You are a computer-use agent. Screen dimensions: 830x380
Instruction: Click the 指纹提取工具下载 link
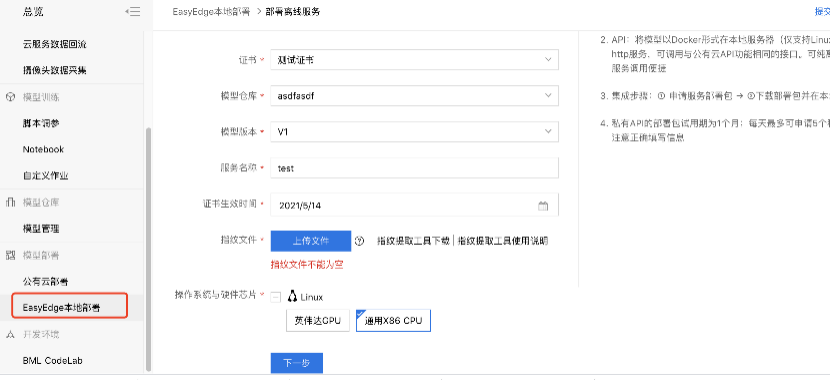(x=413, y=241)
